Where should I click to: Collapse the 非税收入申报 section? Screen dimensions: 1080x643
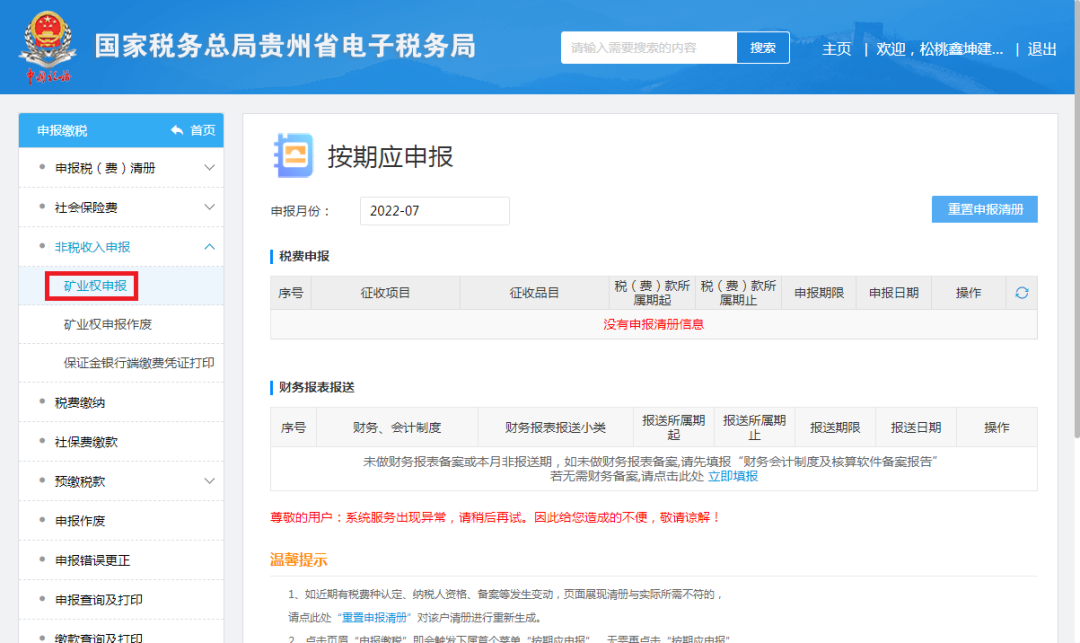pos(209,247)
